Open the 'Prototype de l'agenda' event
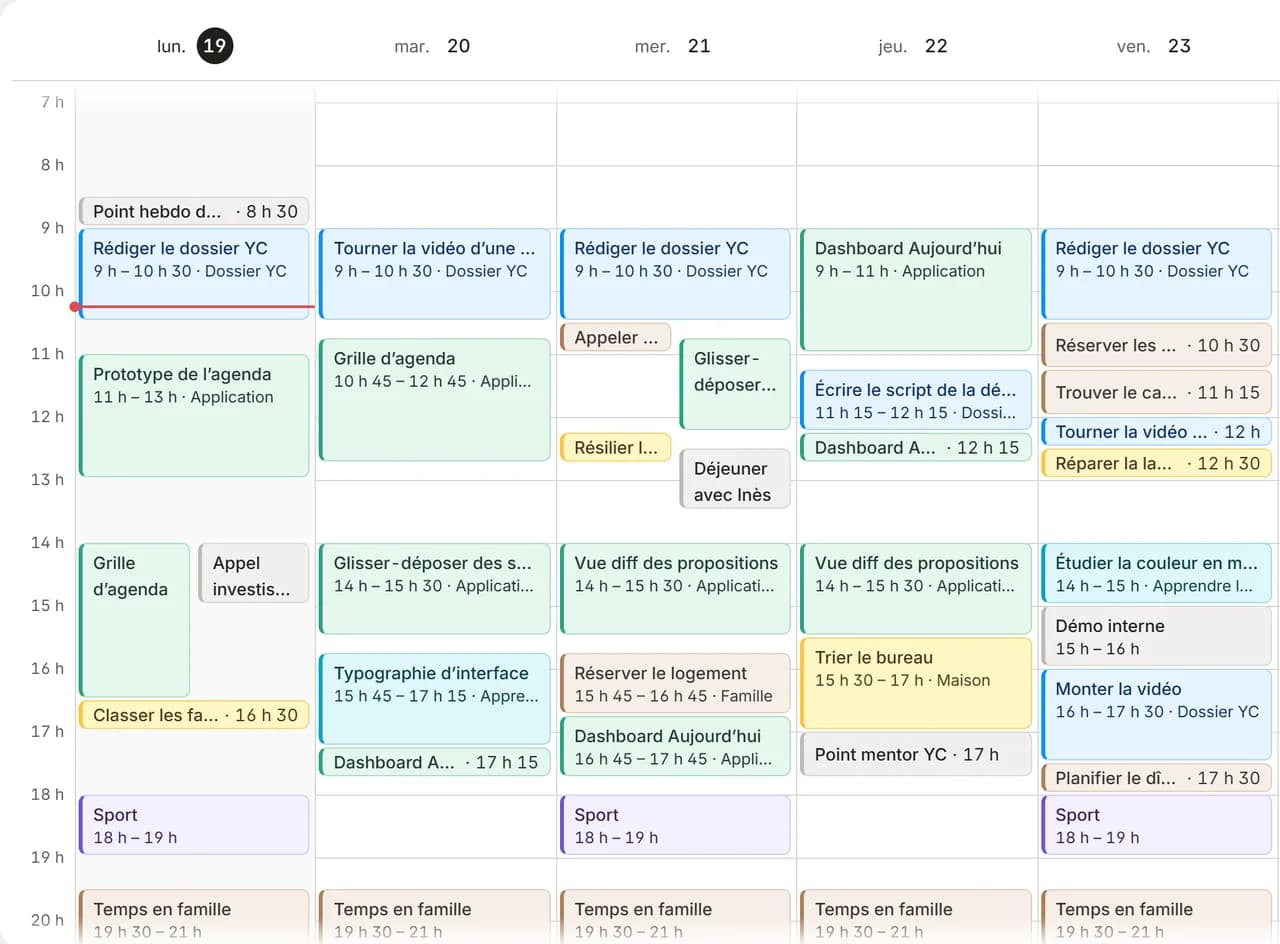Image resolution: width=1280 pixels, height=944 pixels. tap(194, 415)
